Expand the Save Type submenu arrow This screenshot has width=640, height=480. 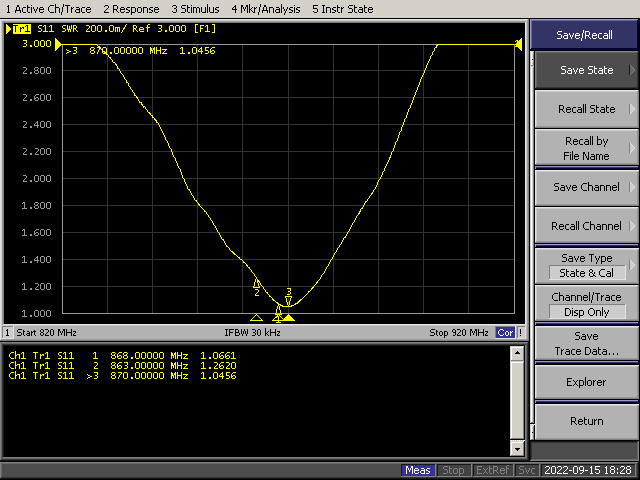coord(632,265)
